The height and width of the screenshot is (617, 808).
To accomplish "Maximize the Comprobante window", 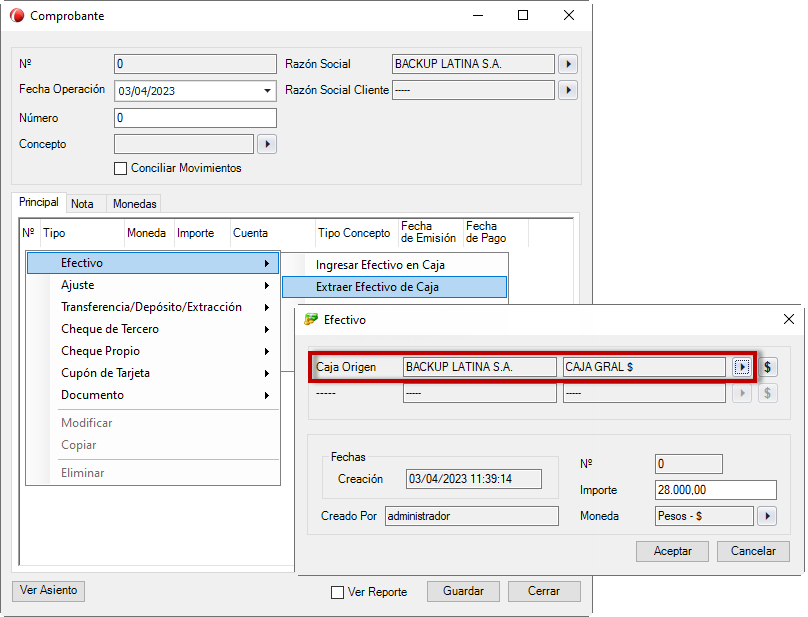I will (x=523, y=15).
